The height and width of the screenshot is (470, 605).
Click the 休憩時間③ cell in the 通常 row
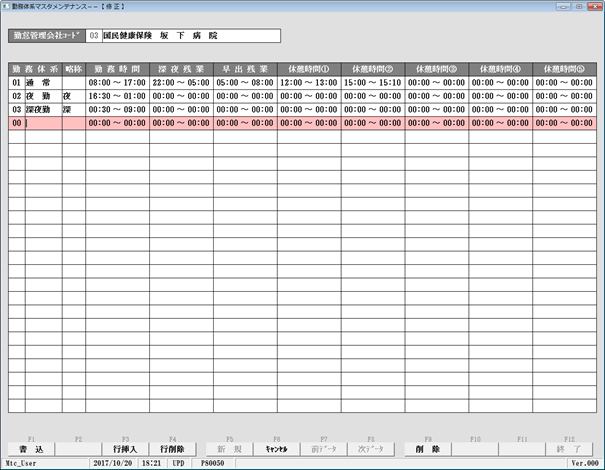point(437,83)
